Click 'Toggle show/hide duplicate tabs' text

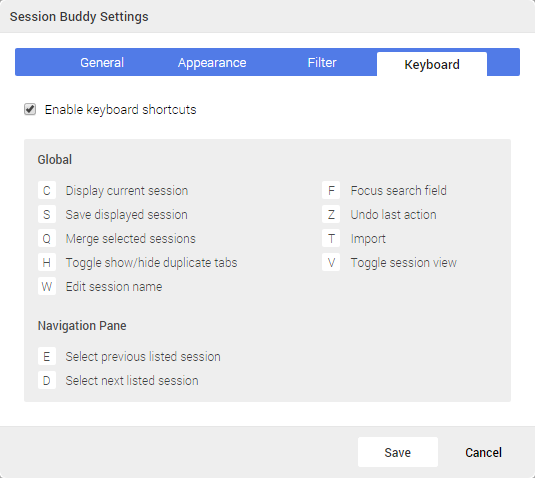[x=151, y=263]
